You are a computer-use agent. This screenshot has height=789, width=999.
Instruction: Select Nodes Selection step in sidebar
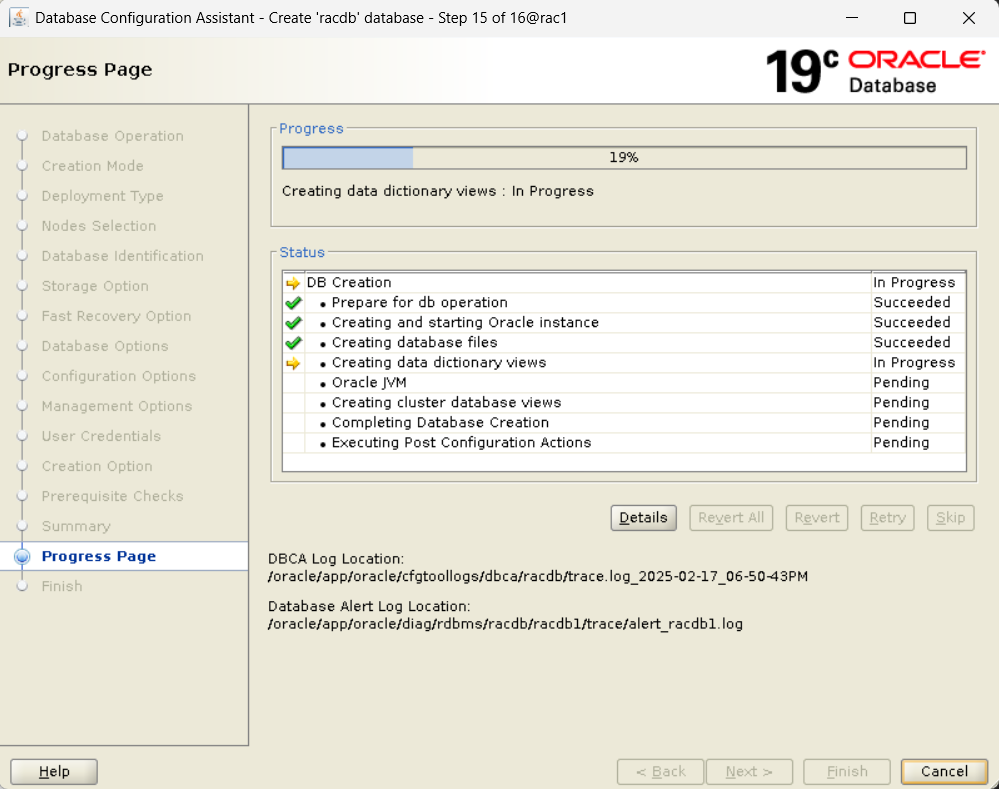(x=98, y=226)
